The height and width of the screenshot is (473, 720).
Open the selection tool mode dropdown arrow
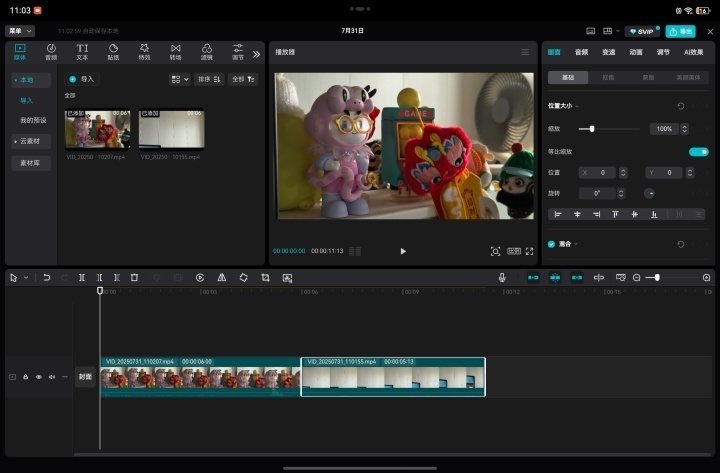pyautogui.click(x=26, y=277)
